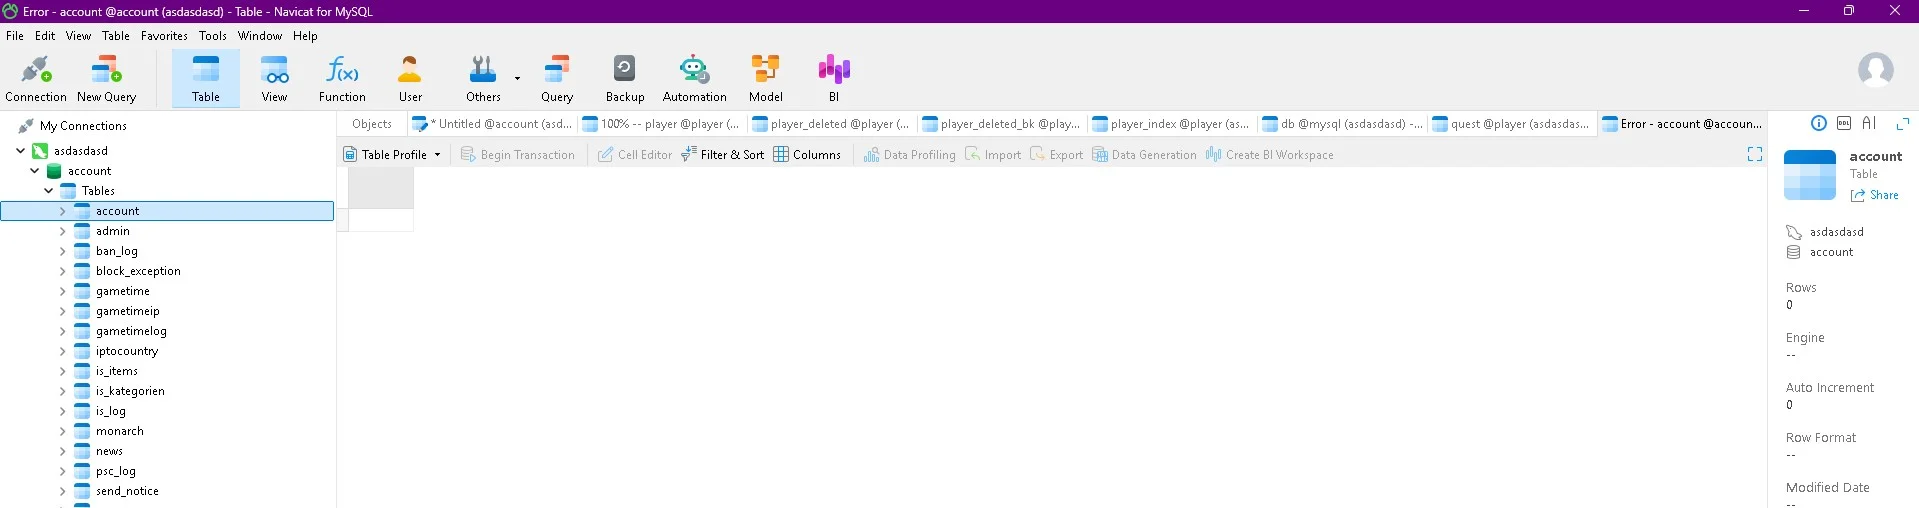Collapse the Tables tree node
This screenshot has width=1919, height=508.
point(48,191)
